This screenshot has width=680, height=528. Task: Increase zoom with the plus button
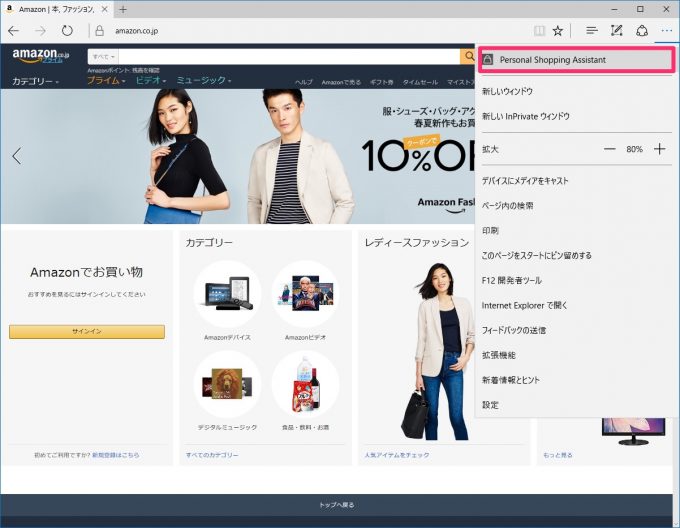pyautogui.click(x=660, y=149)
